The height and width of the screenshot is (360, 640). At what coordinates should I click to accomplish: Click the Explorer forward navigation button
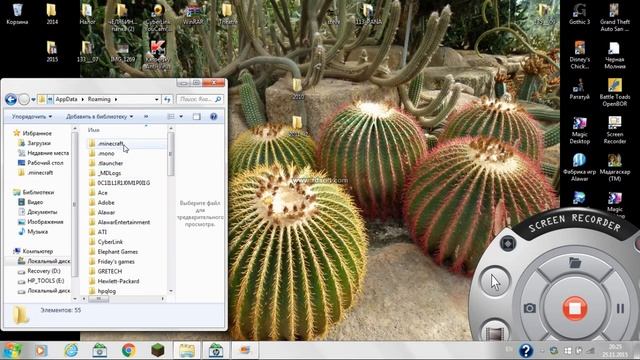coord(24,99)
